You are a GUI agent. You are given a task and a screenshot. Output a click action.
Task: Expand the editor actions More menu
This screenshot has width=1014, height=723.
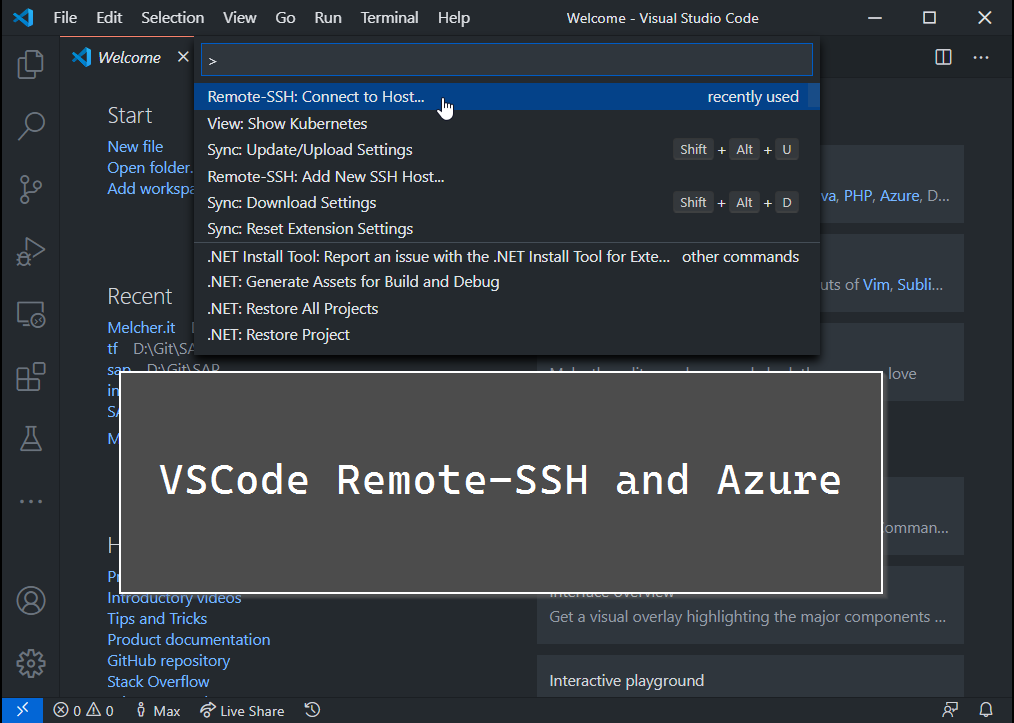pyautogui.click(x=981, y=57)
